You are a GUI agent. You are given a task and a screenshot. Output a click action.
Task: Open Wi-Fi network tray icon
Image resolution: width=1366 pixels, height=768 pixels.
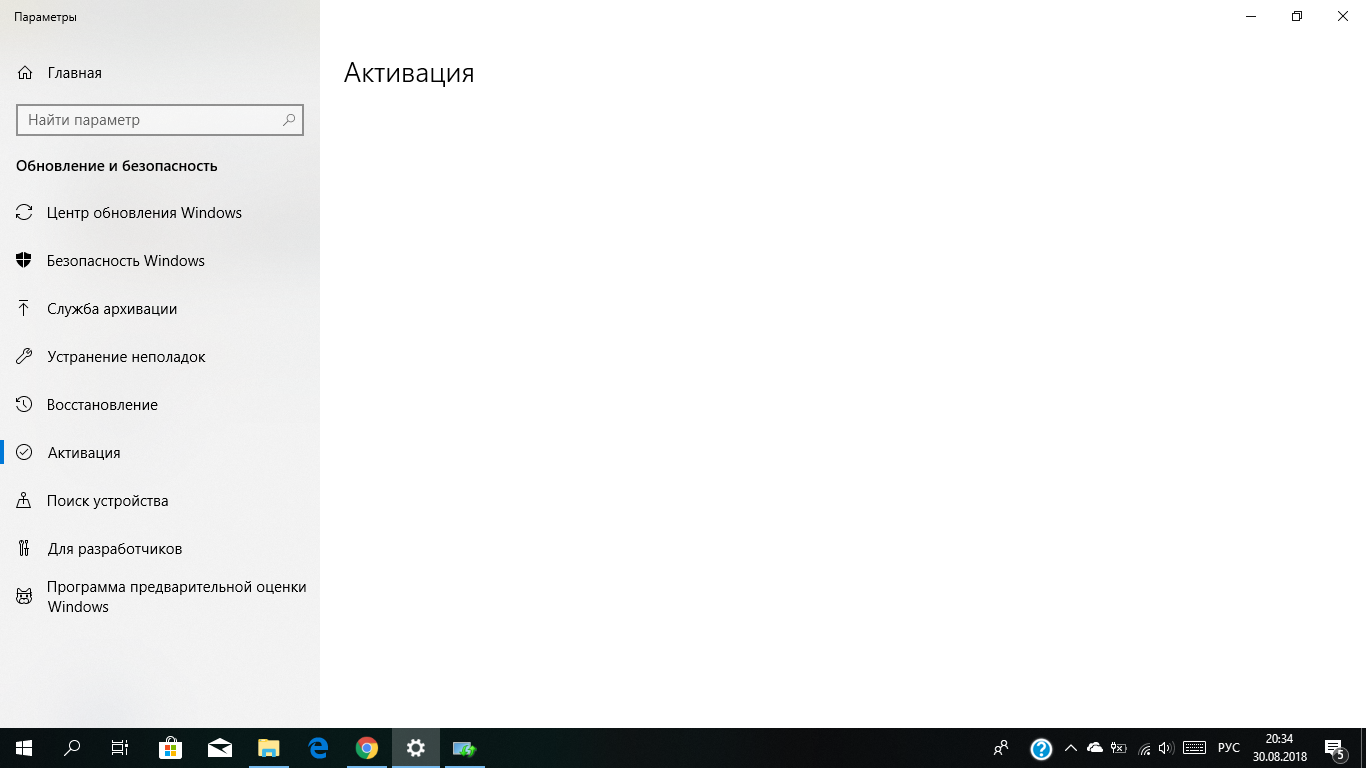(x=1144, y=748)
